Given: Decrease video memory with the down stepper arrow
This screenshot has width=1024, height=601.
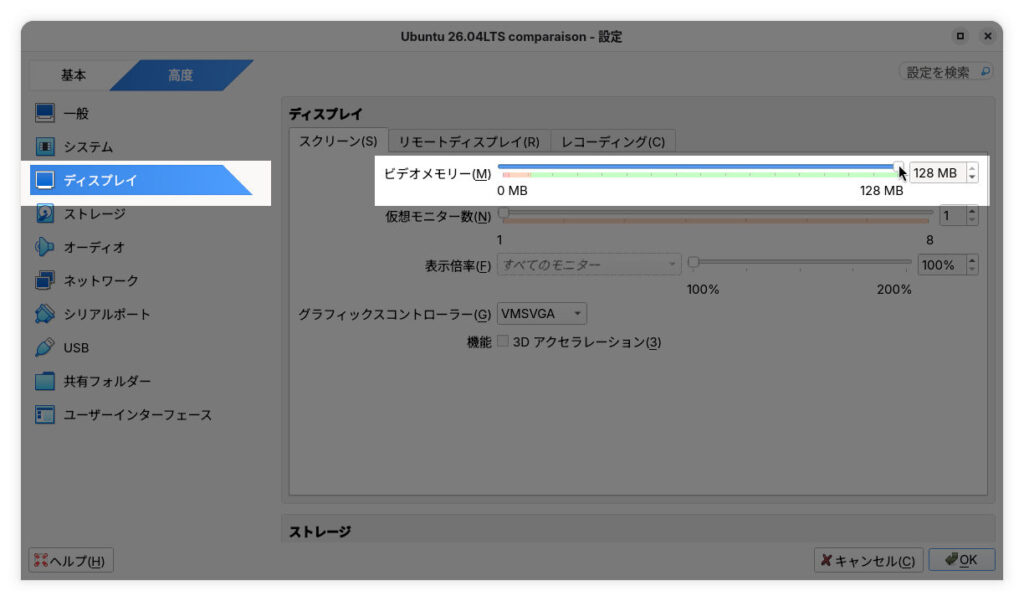Looking at the screenshot, I should (972, 178).
